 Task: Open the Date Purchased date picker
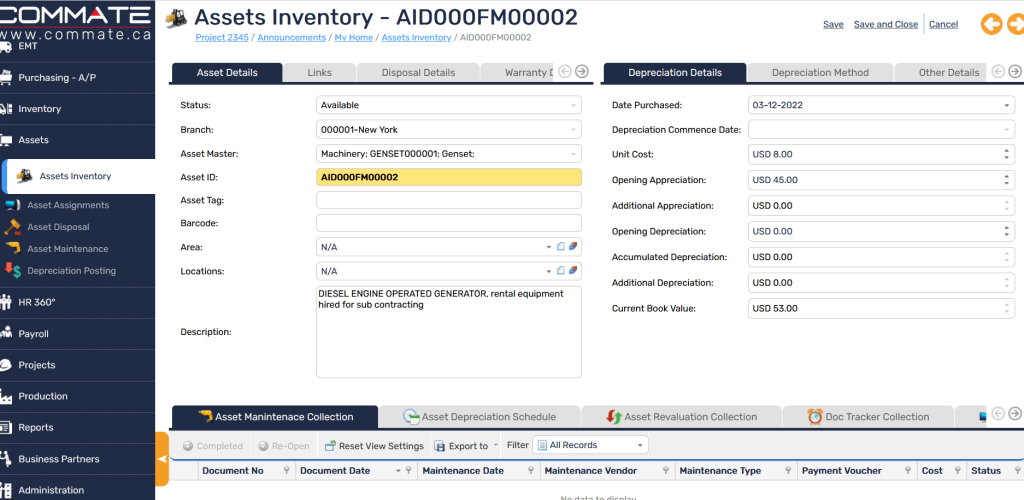1006,105
